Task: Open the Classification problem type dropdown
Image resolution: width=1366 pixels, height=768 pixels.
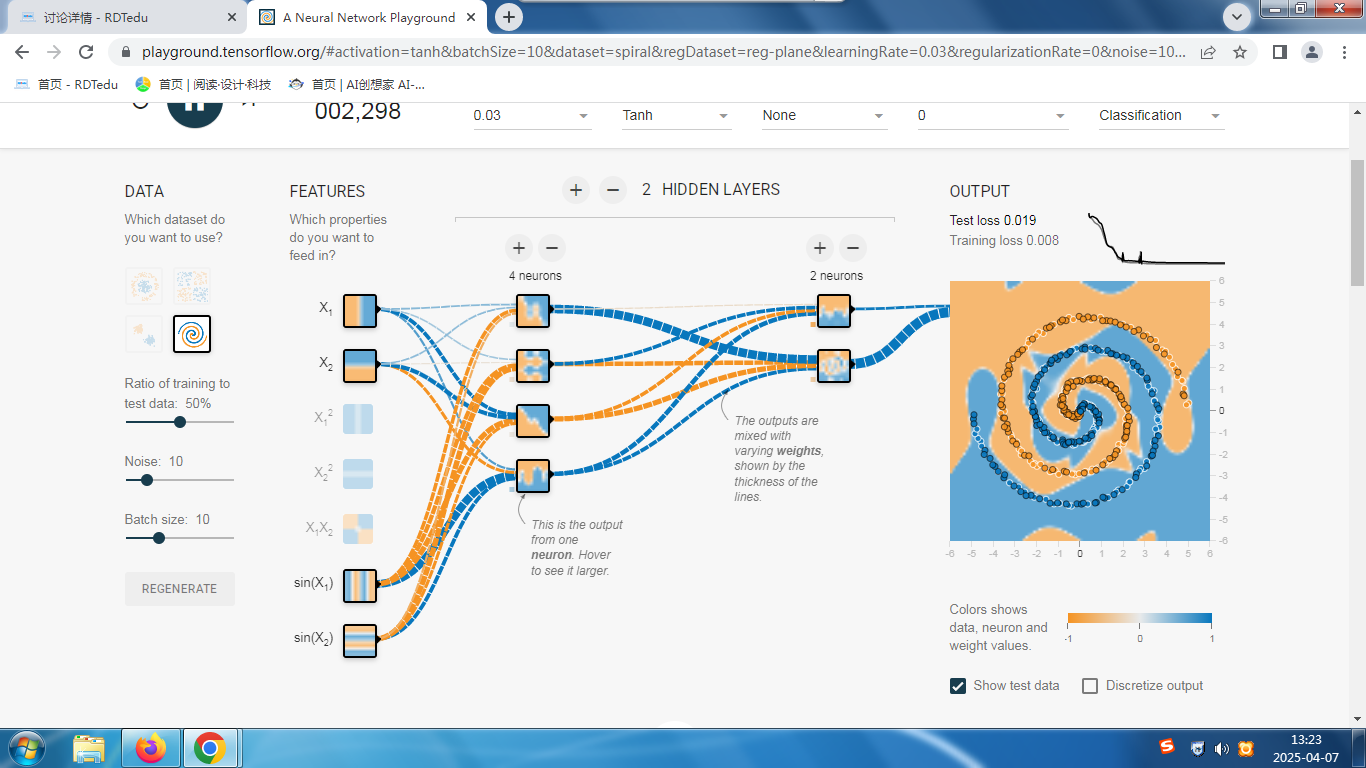Action: click(x=1160, y=116)
